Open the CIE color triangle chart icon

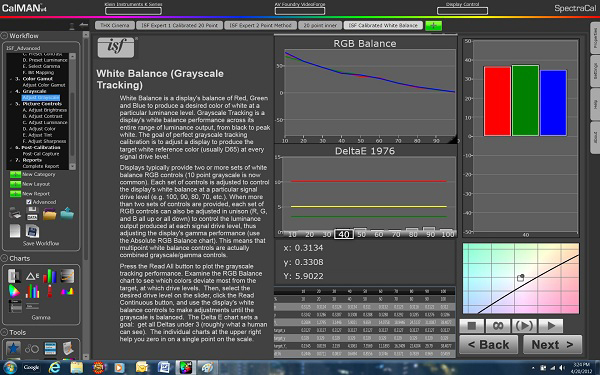[x=14, y=292]
